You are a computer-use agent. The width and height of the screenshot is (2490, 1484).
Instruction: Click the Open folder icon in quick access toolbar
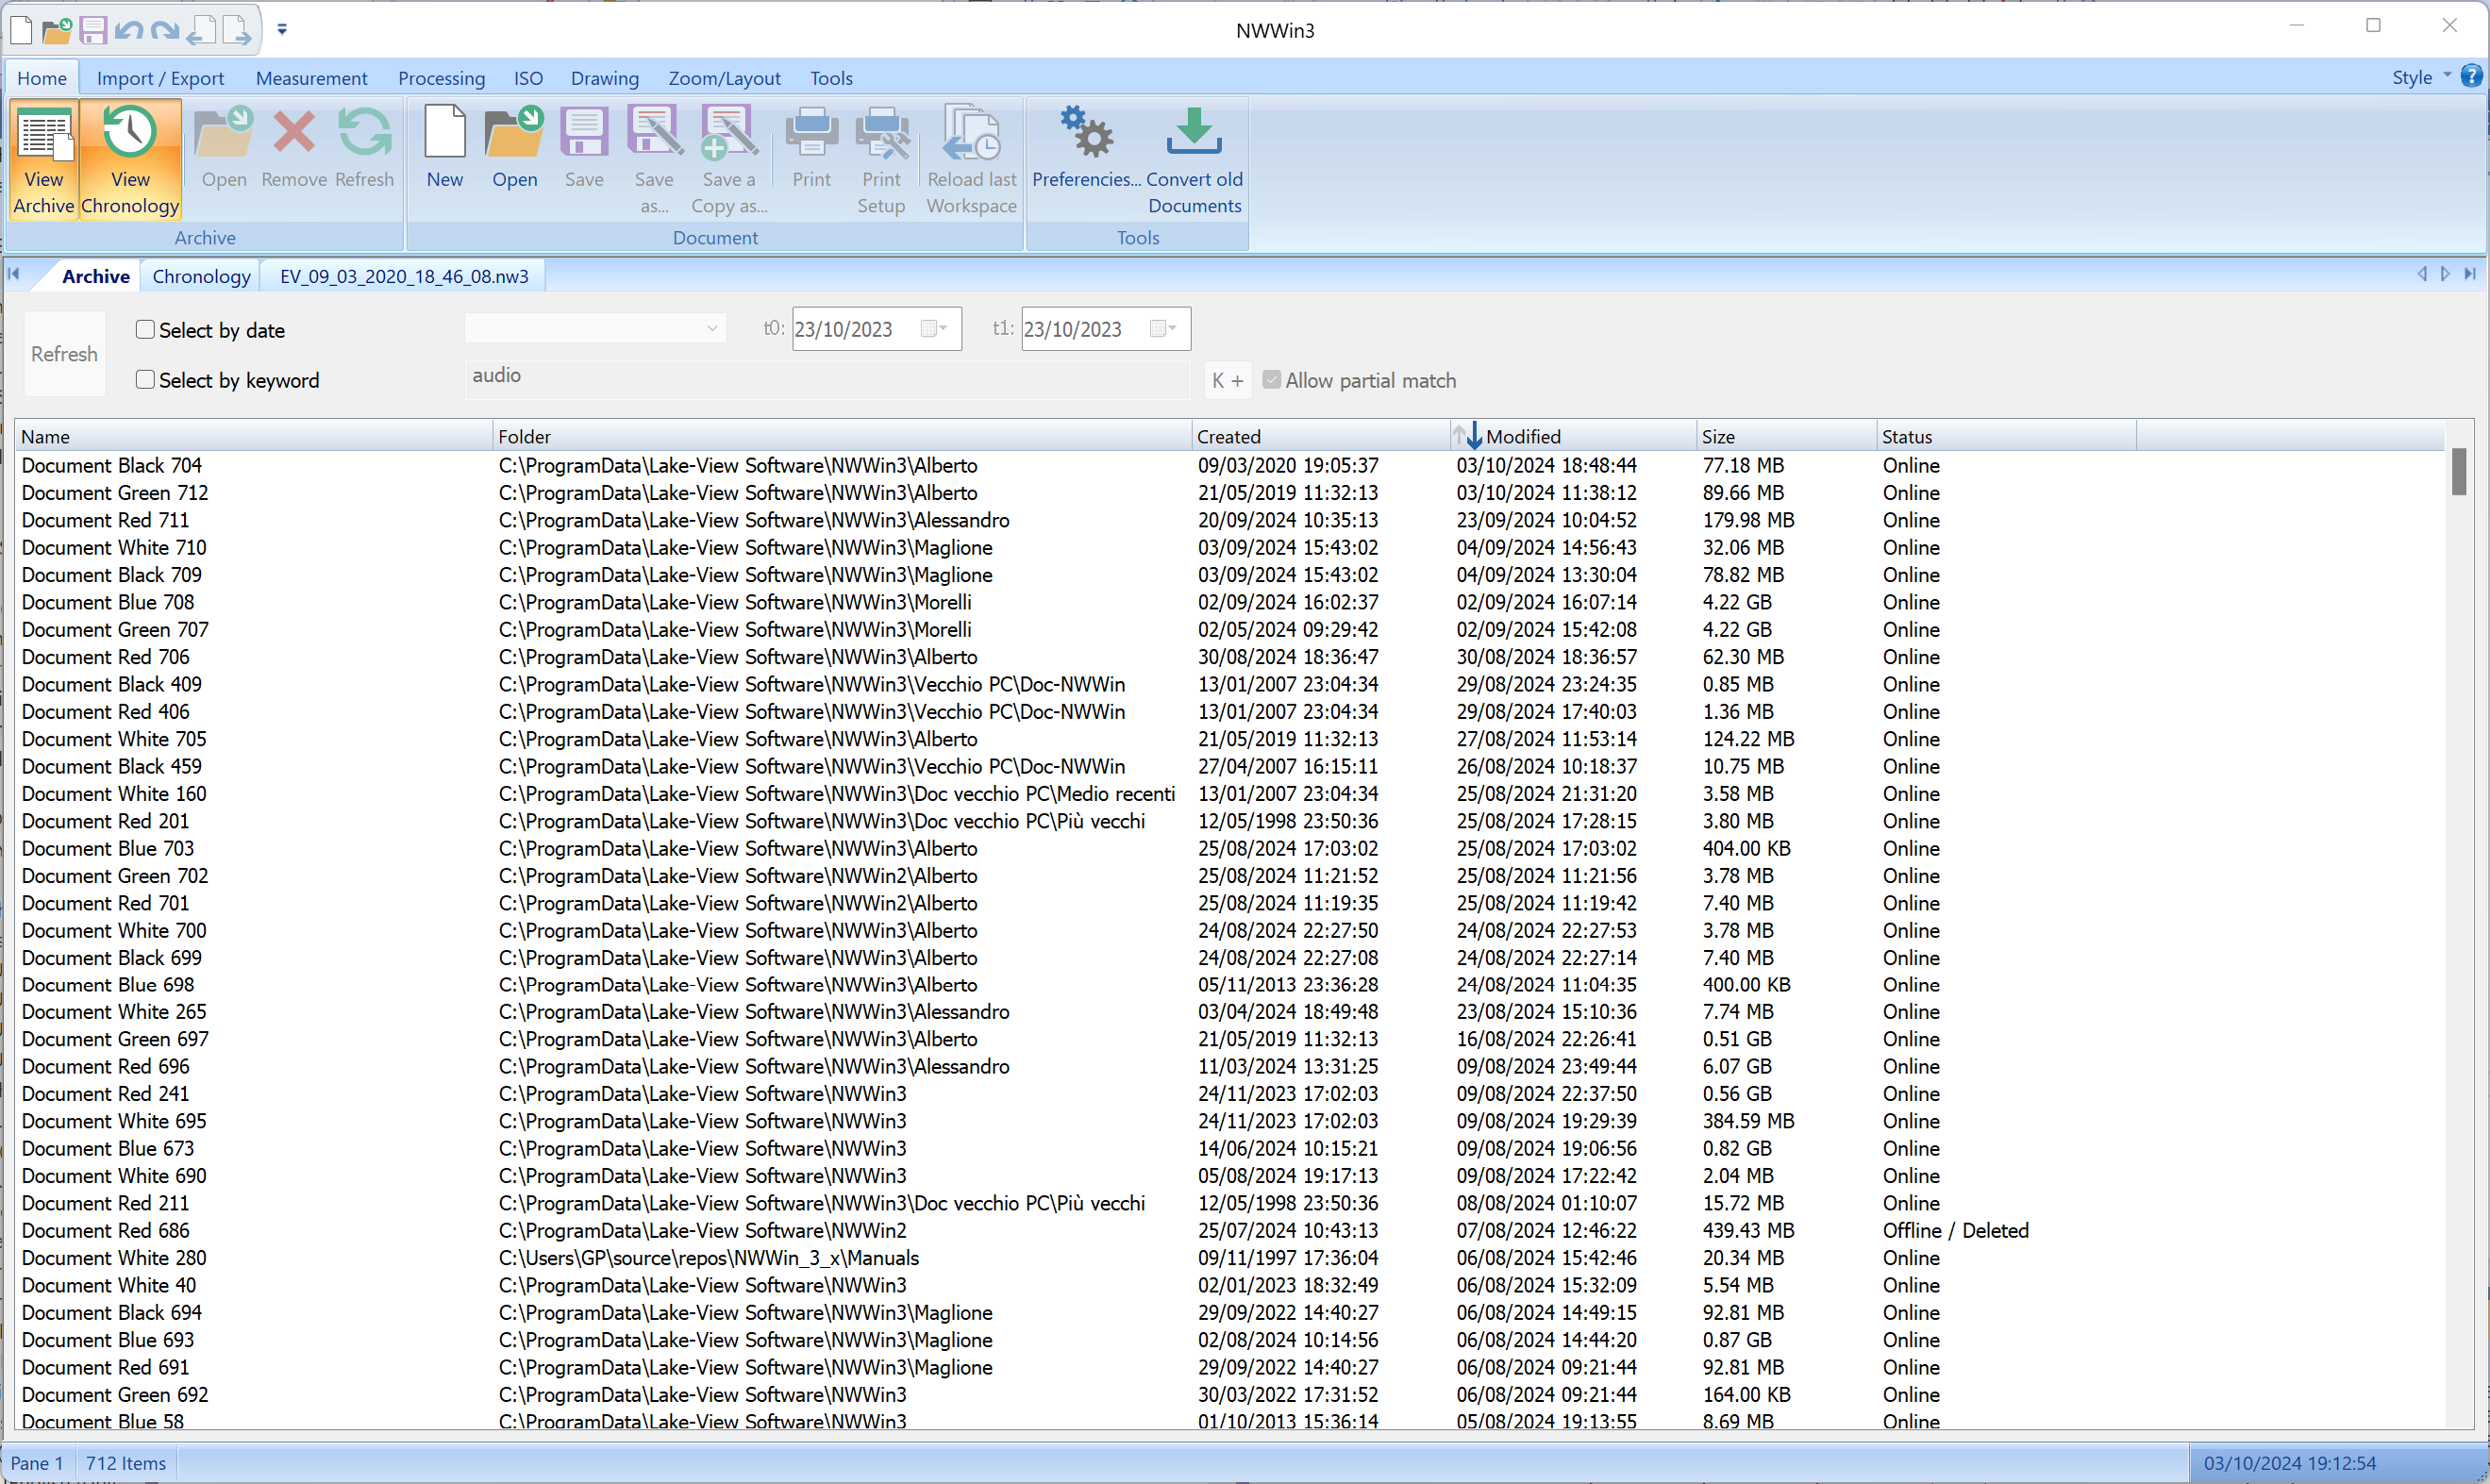57,30
